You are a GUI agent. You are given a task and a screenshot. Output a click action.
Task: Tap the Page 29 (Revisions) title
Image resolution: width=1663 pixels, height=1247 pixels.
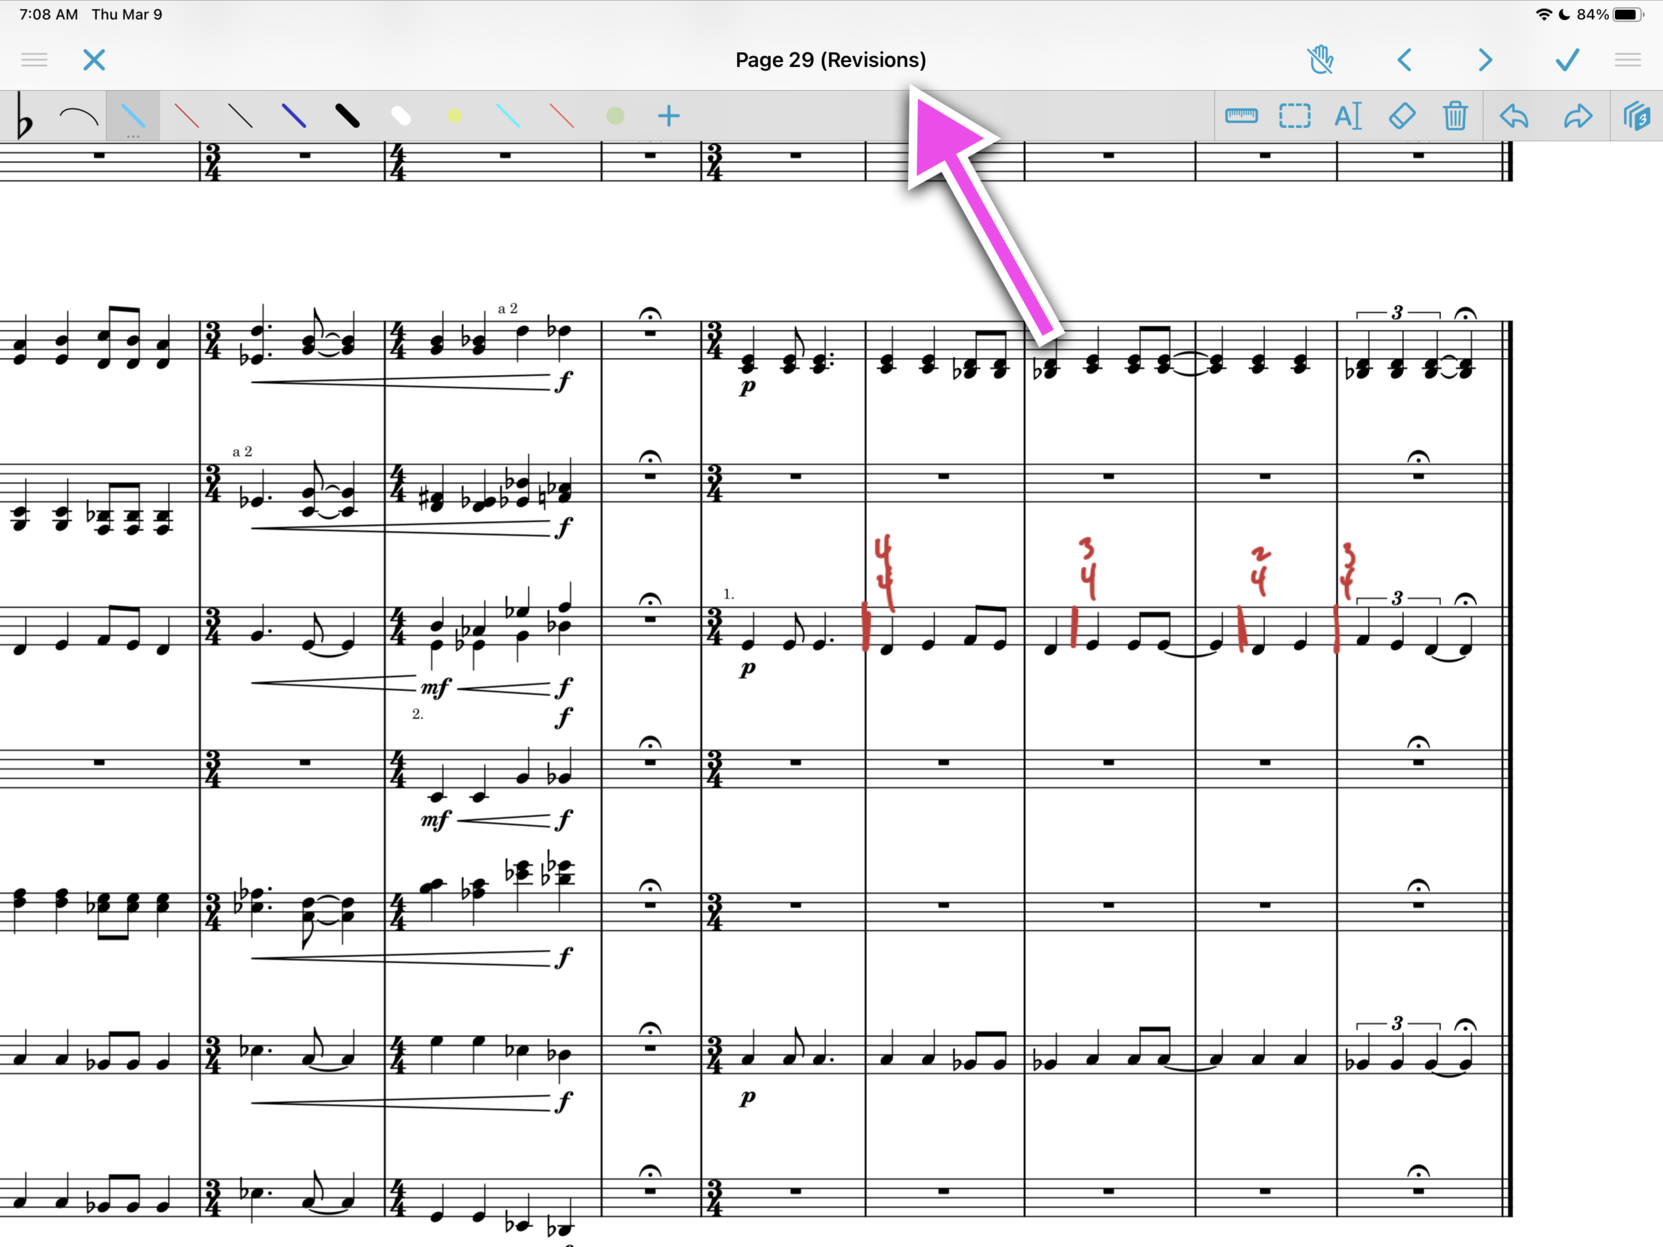[x=830, y=60]
